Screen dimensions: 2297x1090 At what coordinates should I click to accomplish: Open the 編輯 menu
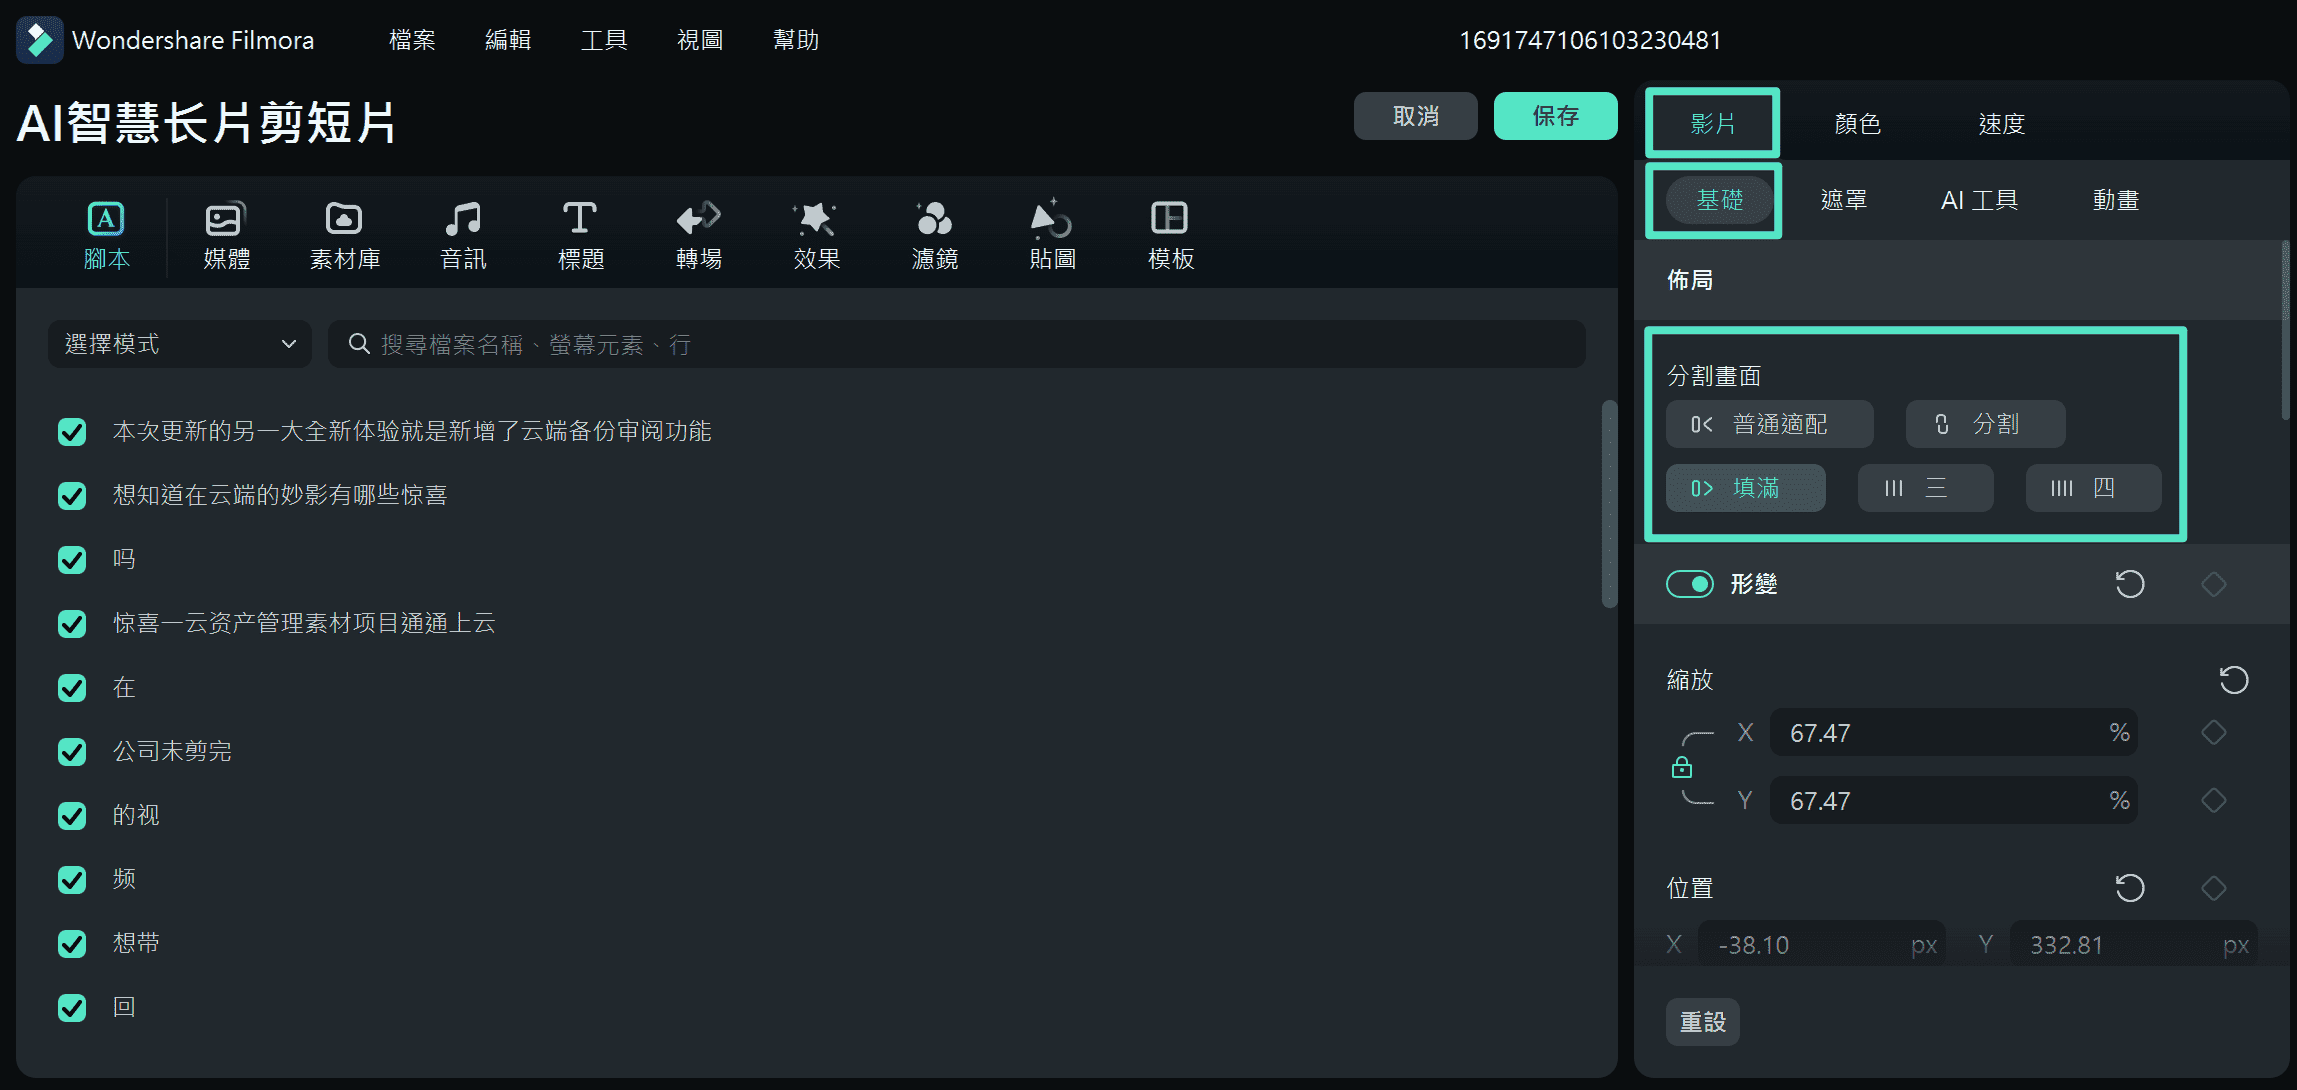click(x=508, y=40)
